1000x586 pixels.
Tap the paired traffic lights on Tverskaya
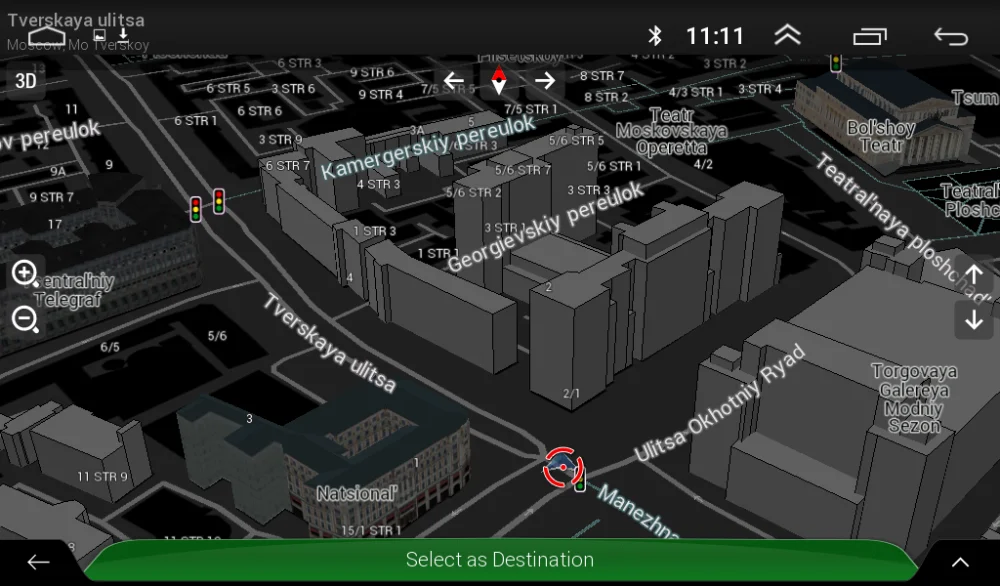[207, 205]
